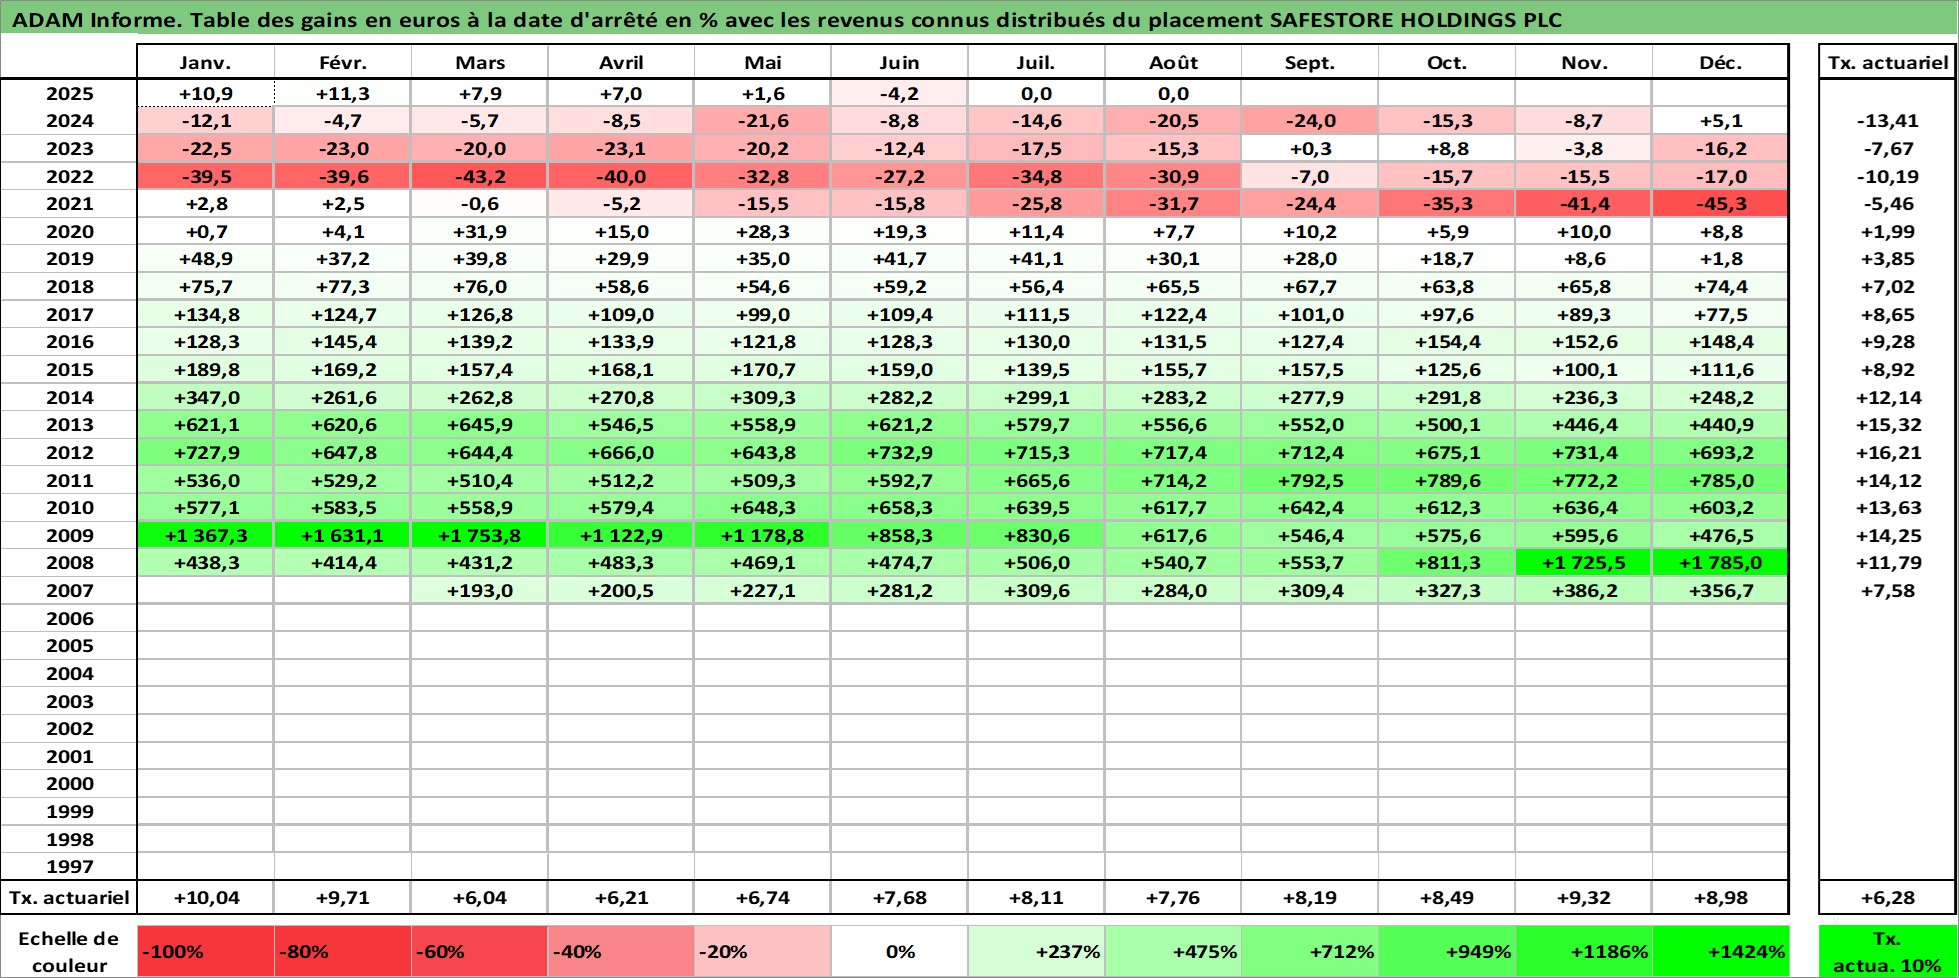The height and width of the screenshot is (978, 1959).
Task: Click the 2007 row label
Action: coord(69,590)
